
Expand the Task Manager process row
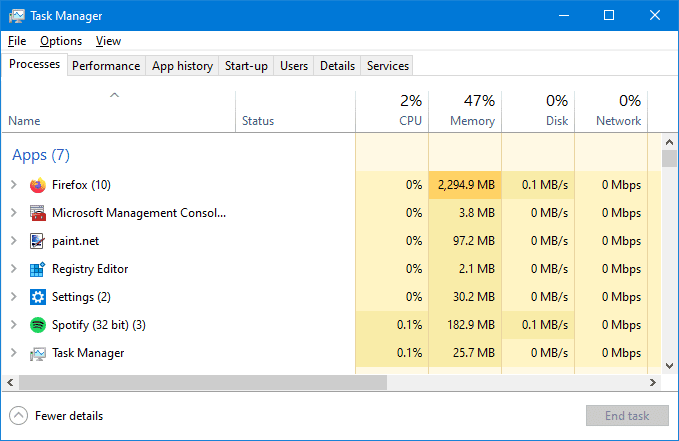coord(14,353)
